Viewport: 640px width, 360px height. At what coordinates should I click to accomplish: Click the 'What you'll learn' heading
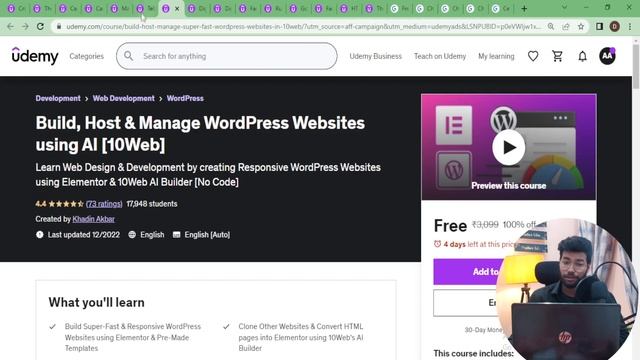click(97, 302)
